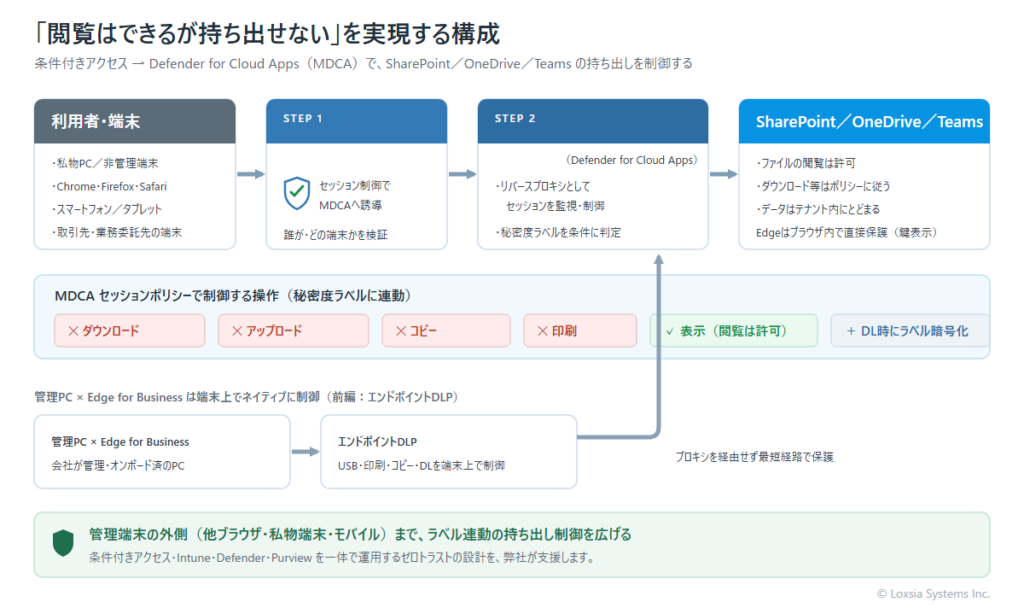Click the note プロキシを経由せず最短経路で保護
The image size is (1024, 608).
click(x=754, y=457)
